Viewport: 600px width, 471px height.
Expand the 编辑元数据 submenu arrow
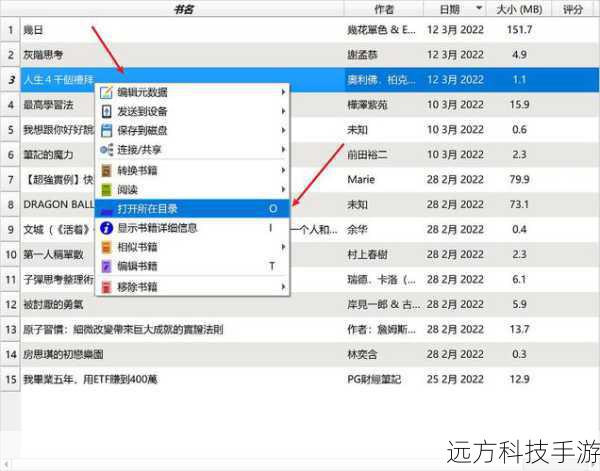coord(283,92)
